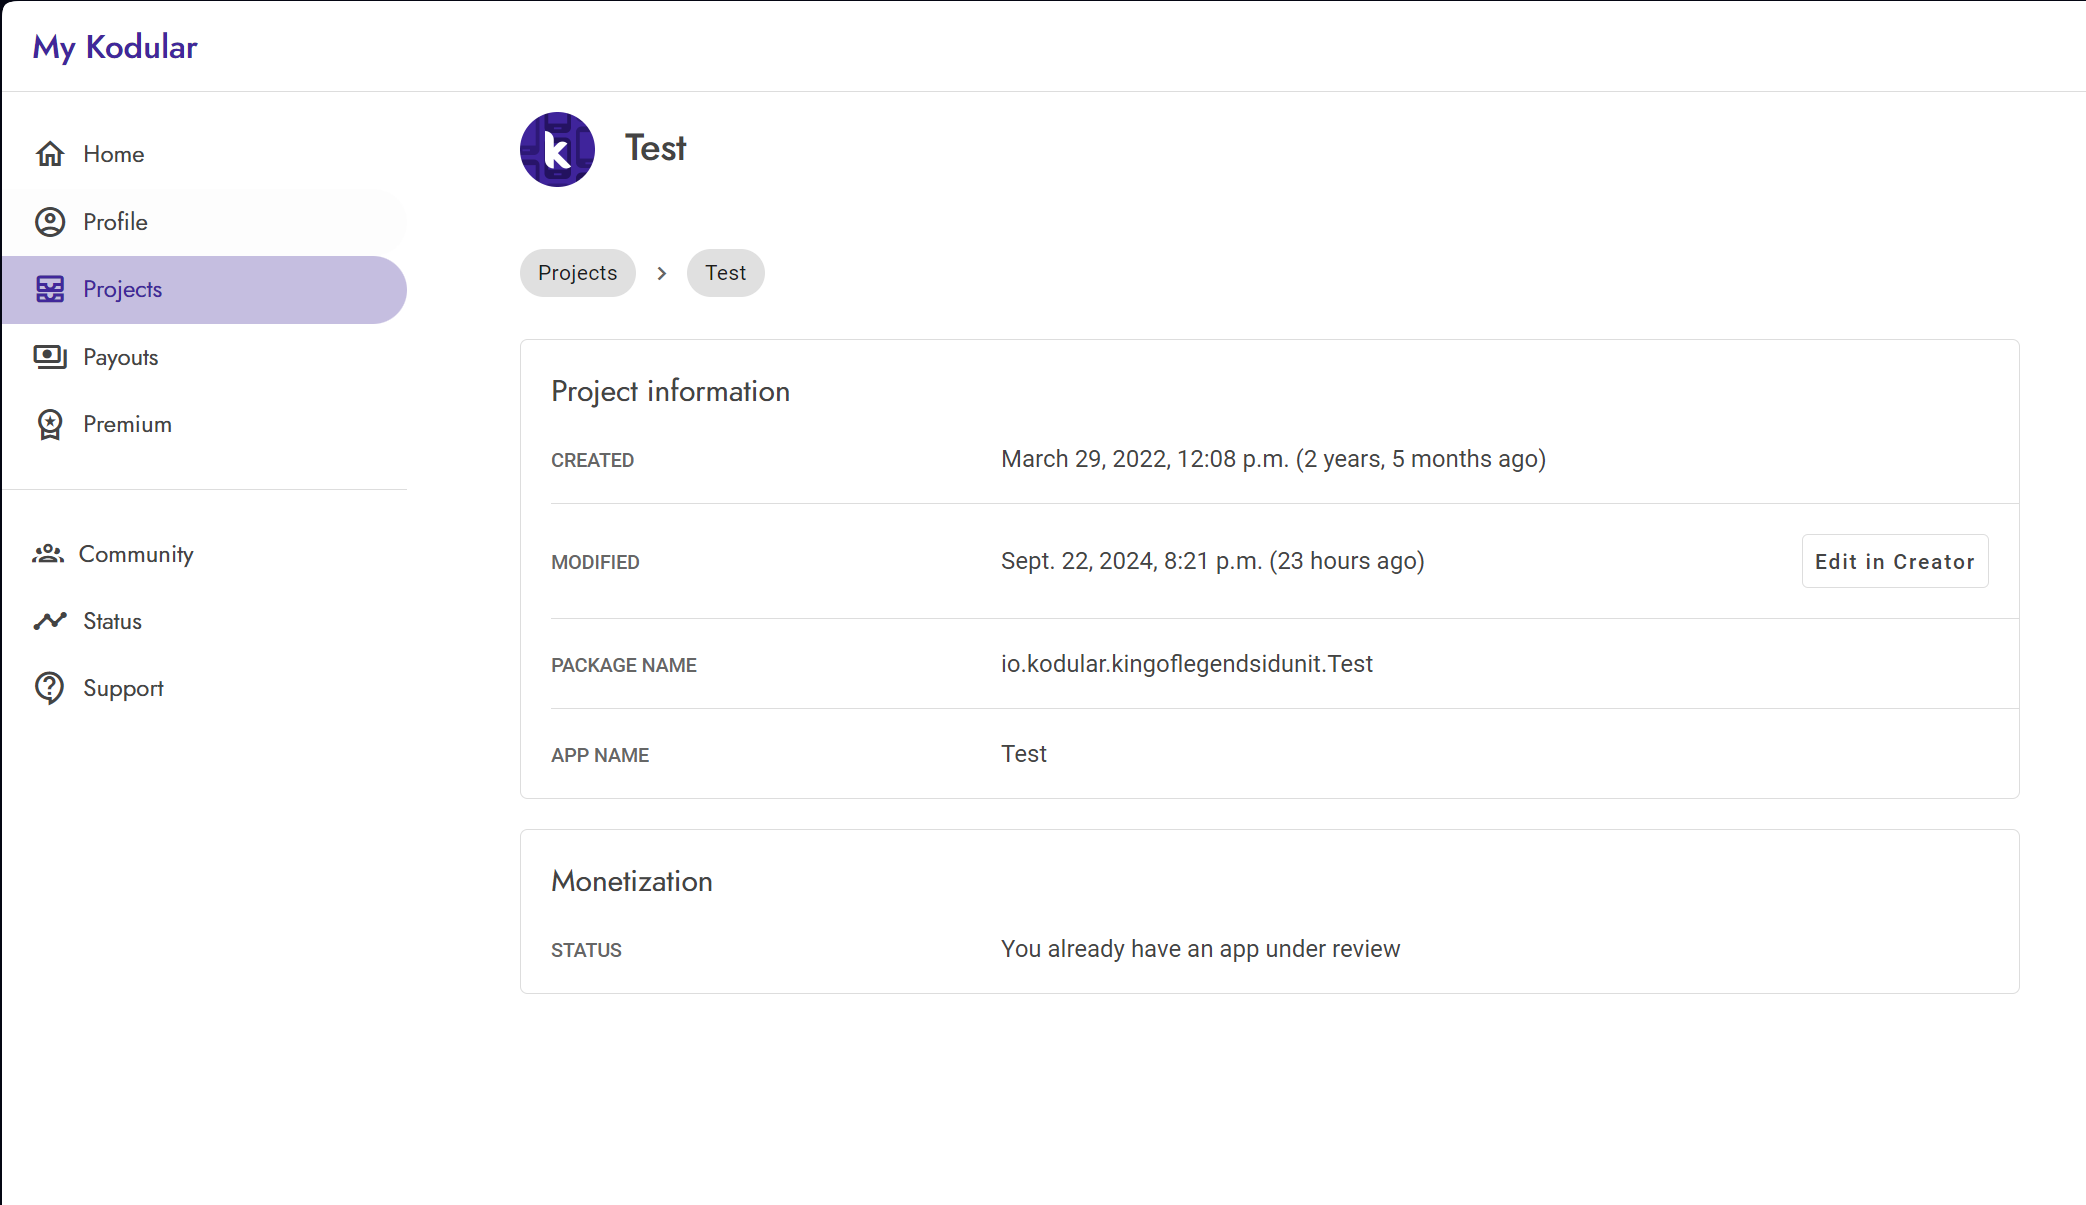2086x1205 pixels.
Task: Click the Projects breadcrumb chip
Action: pyautogui.click(x=577, y=273)
